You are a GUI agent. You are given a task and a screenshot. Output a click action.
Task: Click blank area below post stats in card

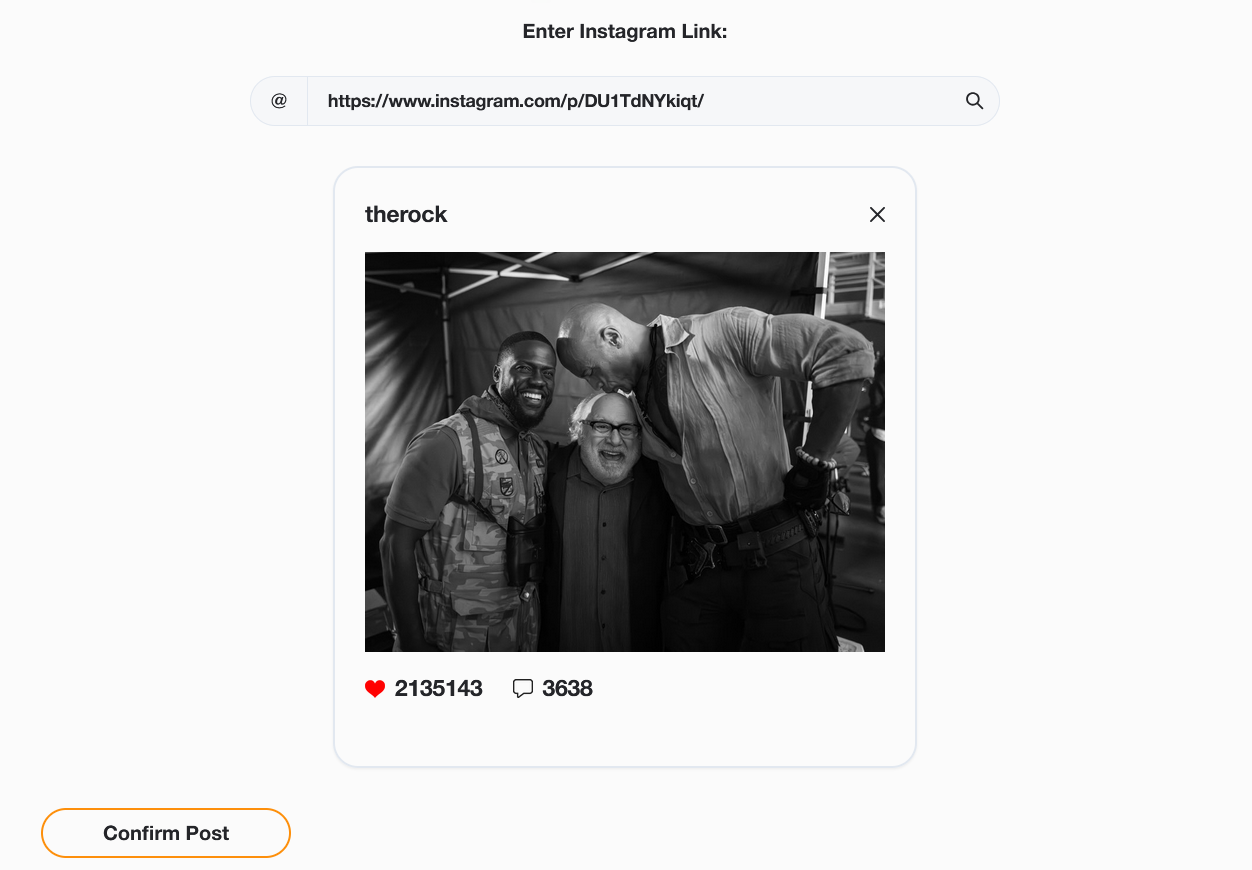point(624,735)
